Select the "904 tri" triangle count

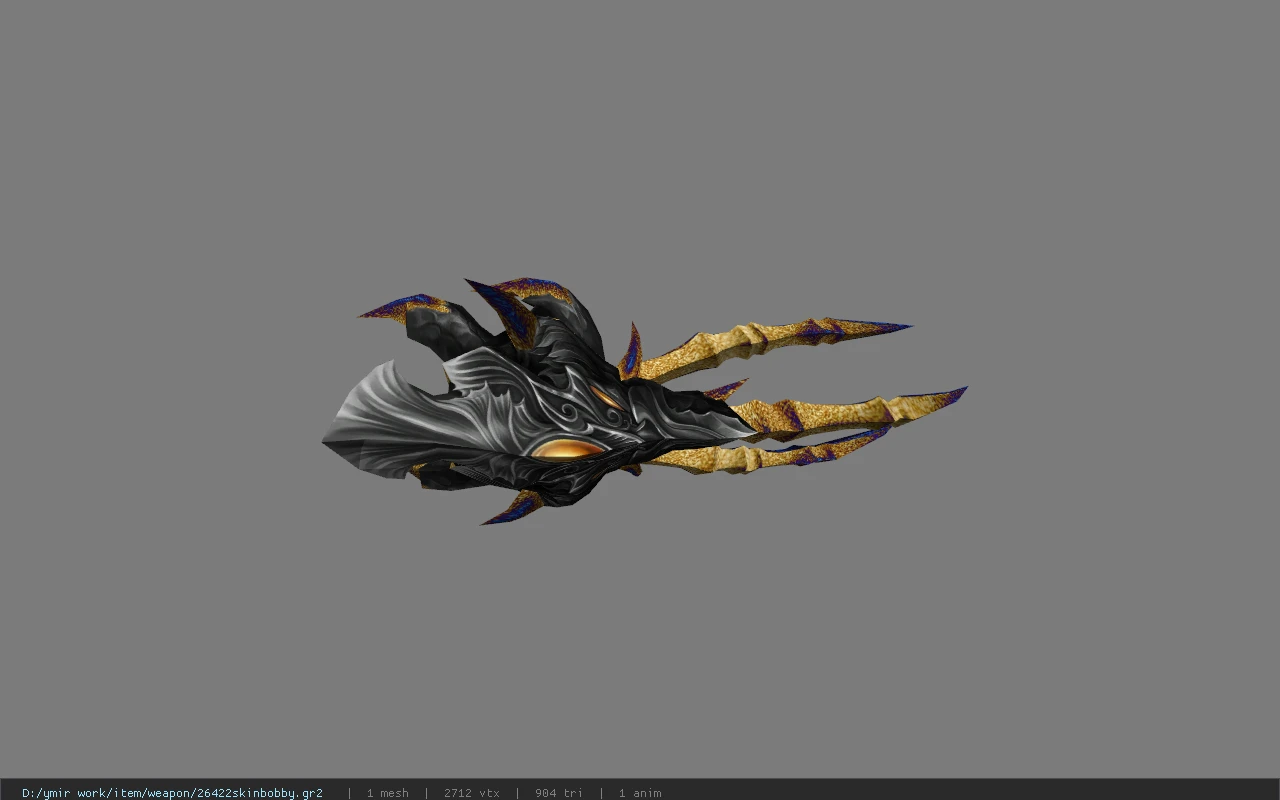click(559, 793)
